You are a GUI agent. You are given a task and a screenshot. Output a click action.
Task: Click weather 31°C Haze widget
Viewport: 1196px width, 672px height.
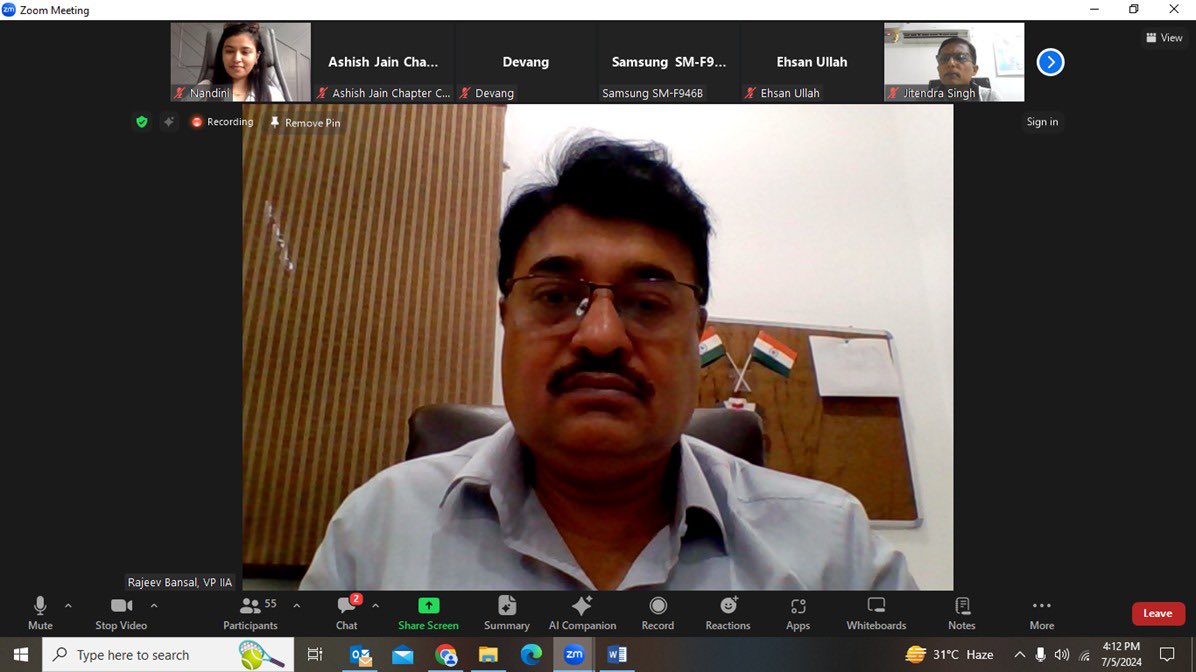point(950,654)
